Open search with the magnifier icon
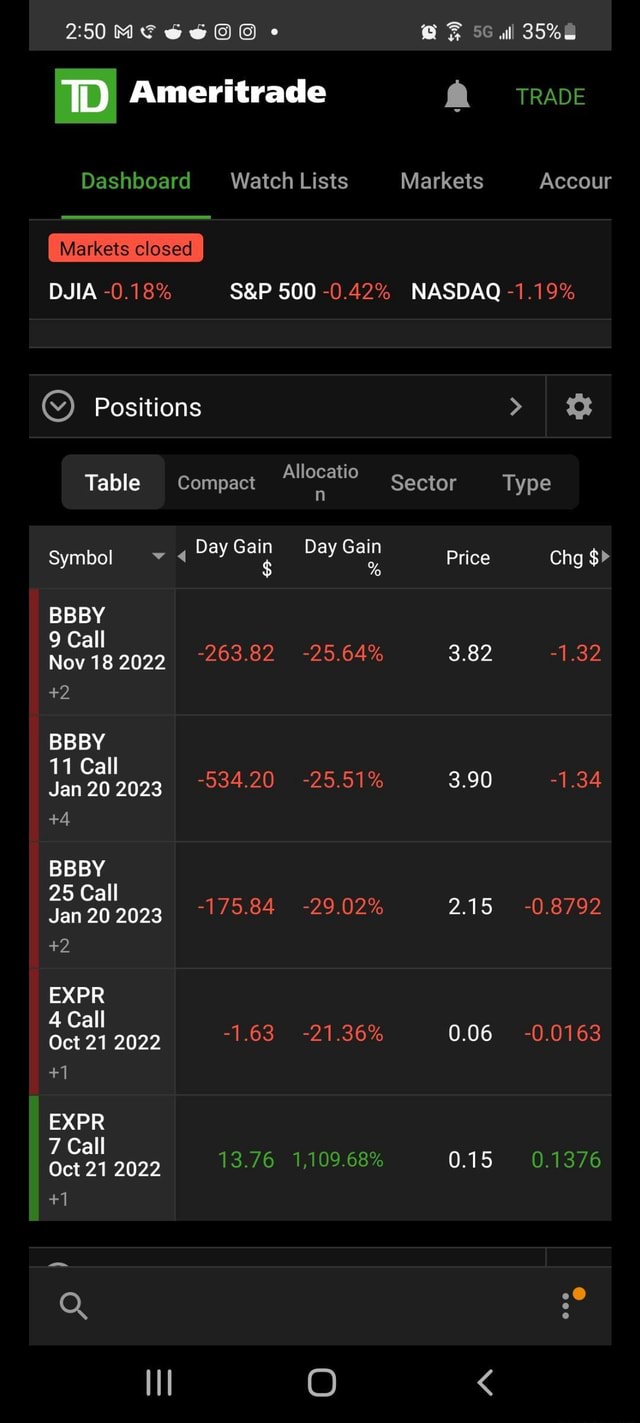Screen dimensions: 640x1423 click(x=72, y=1303)
